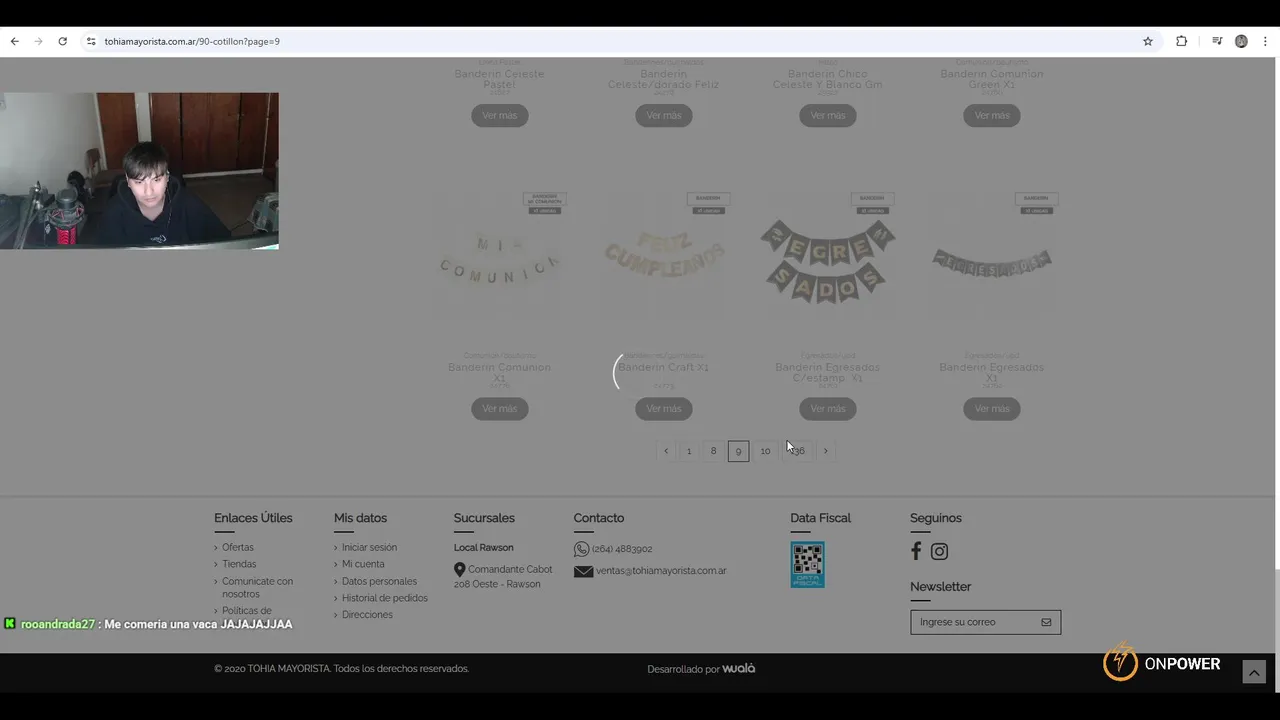This screenshot has width=1280, height=720.
Task: Open the Tiendas link in footer
Action: 239,564
